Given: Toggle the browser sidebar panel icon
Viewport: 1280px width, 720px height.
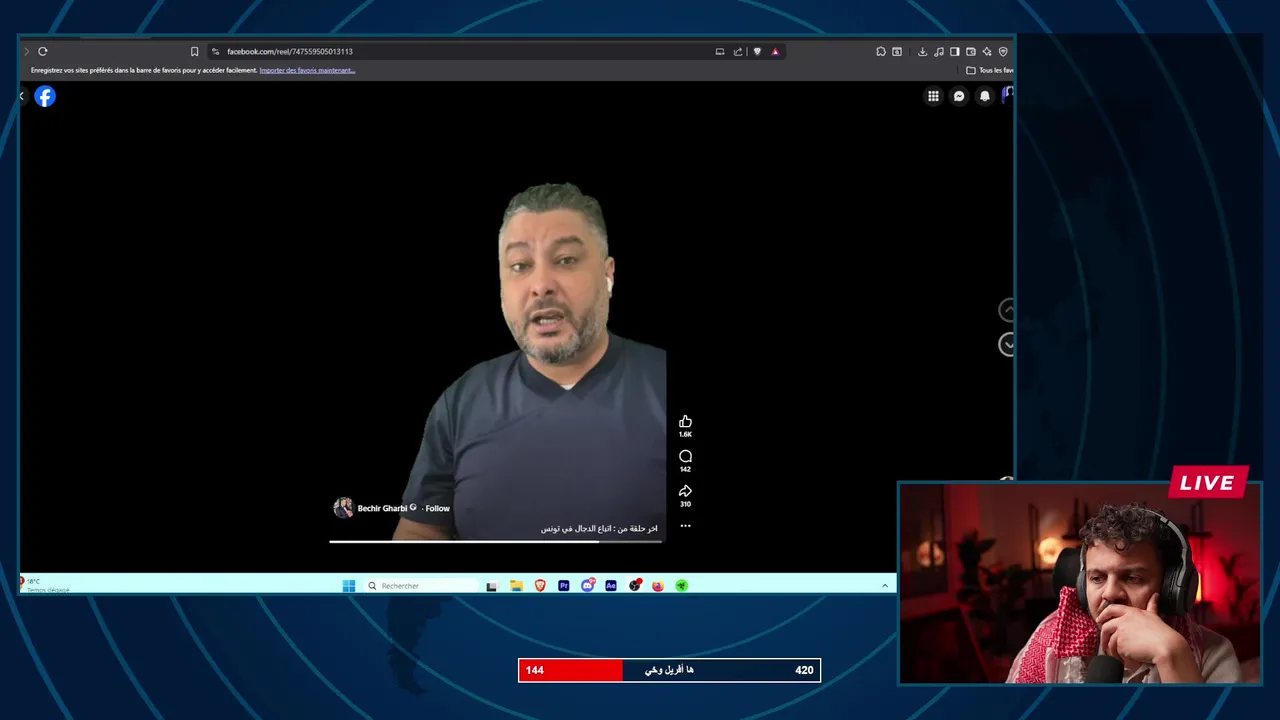Looking at the screenshot, I should click(x=954, y=51).
